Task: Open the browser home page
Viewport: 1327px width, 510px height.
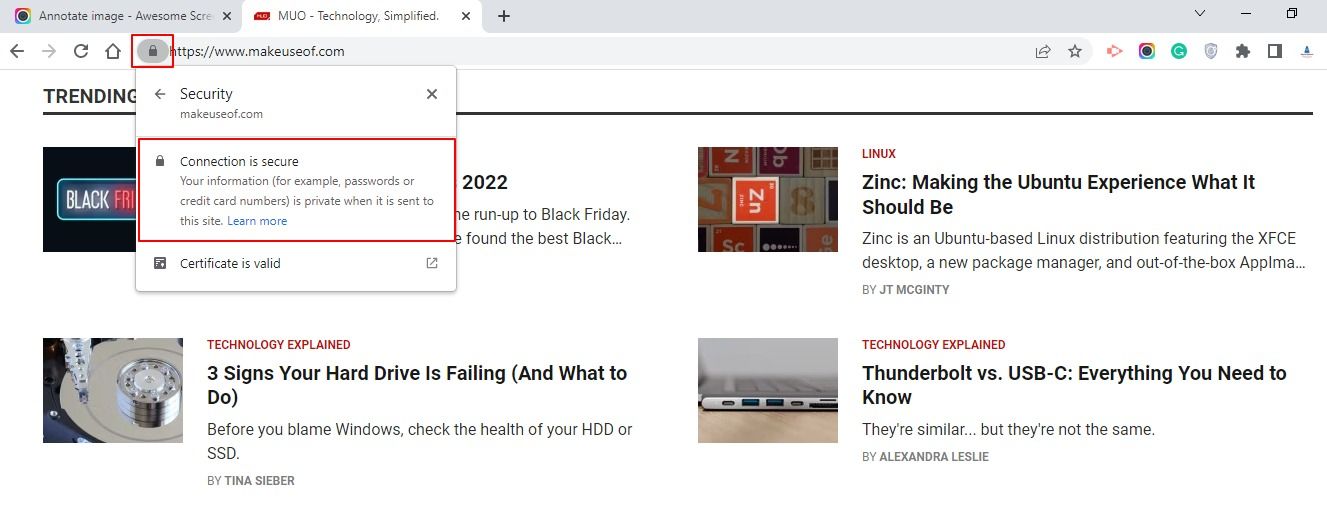Action: pyautogui.click(x=113, y=51)
